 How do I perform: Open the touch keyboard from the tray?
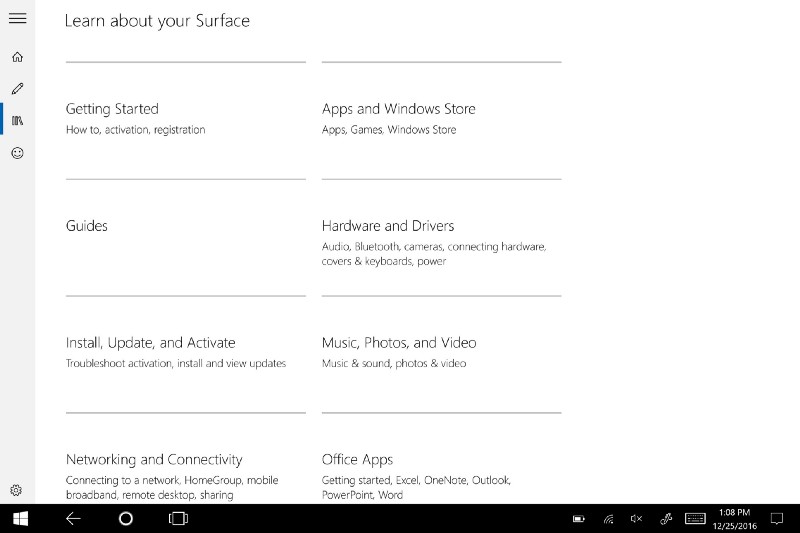click(x=695, y=519)
